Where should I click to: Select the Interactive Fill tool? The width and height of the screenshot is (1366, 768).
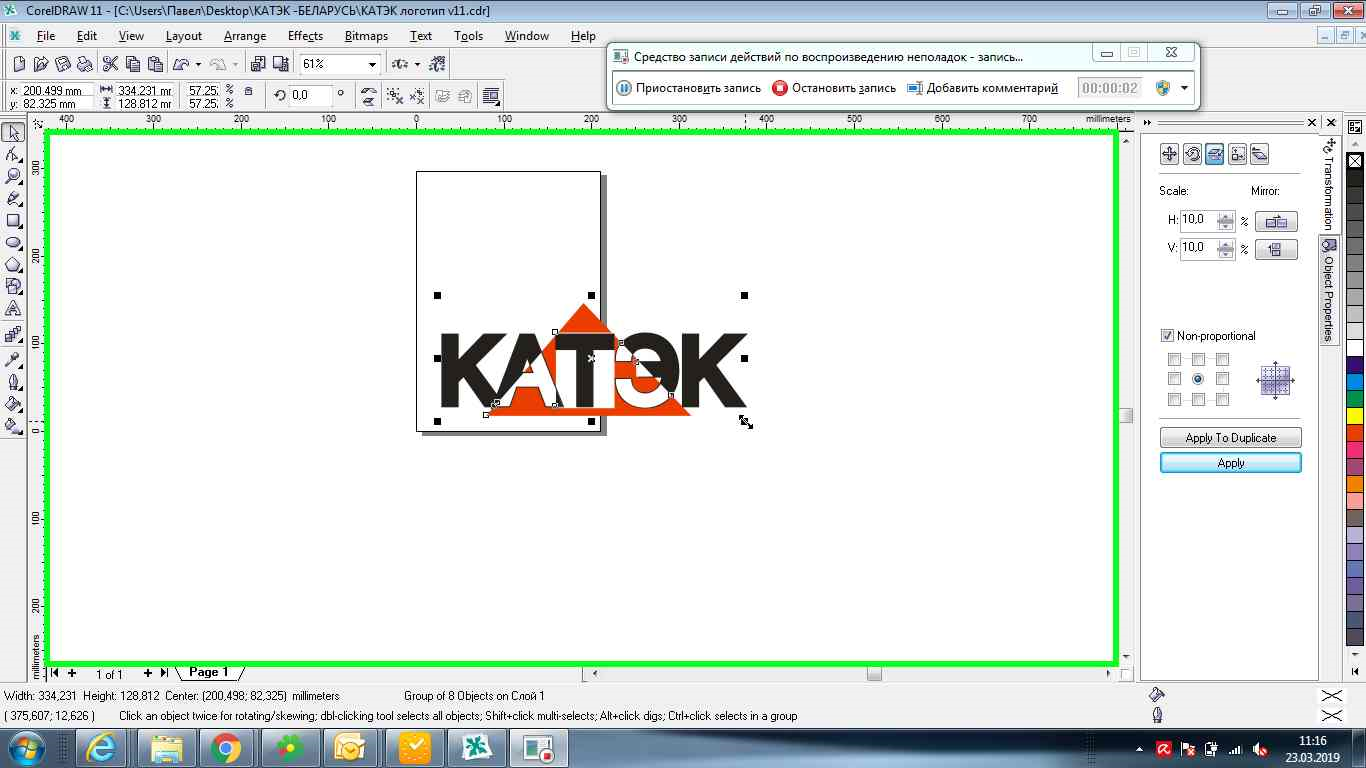(x=13, y=425)
